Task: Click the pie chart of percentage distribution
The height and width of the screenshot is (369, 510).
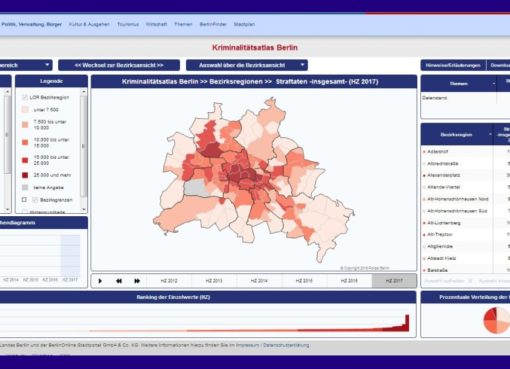Action: pyautogui.click(x=497, y=321)
